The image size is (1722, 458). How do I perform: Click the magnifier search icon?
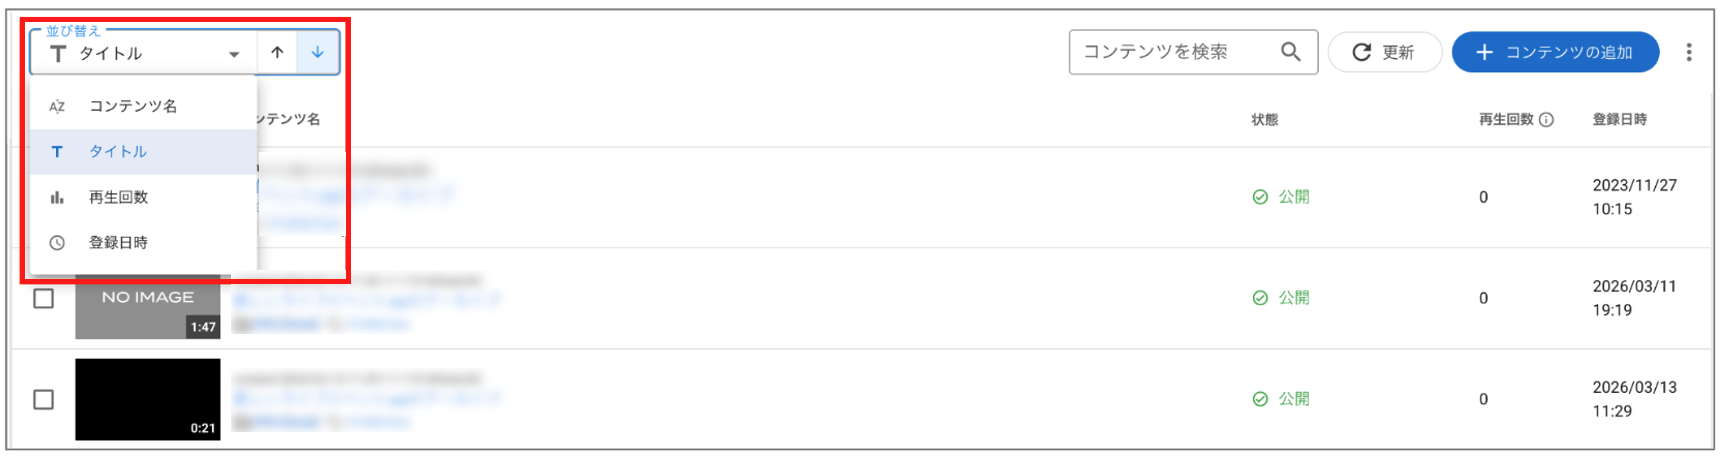coord(1291,52)
